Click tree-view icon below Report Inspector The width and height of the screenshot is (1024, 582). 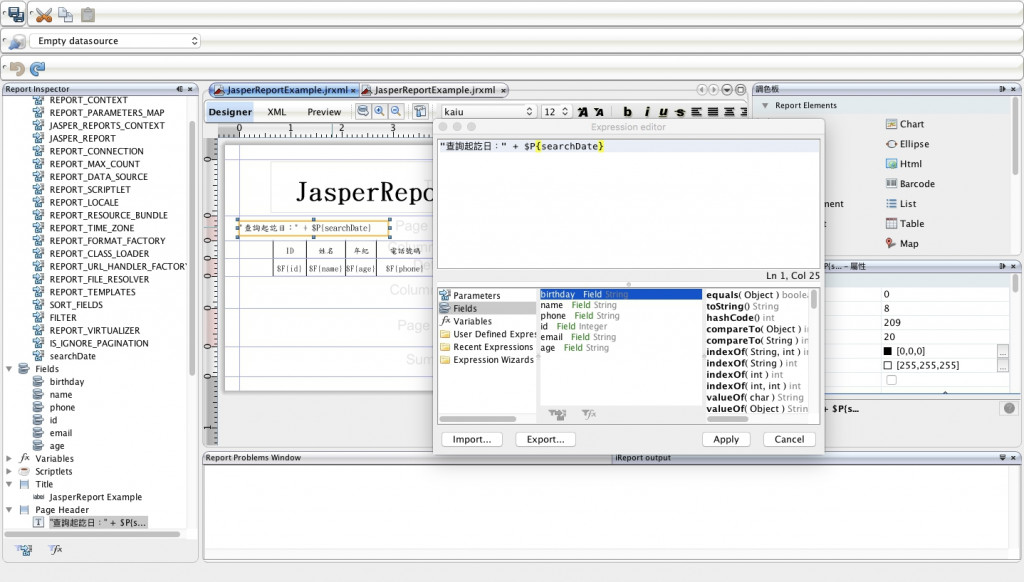tap(24, 550)
